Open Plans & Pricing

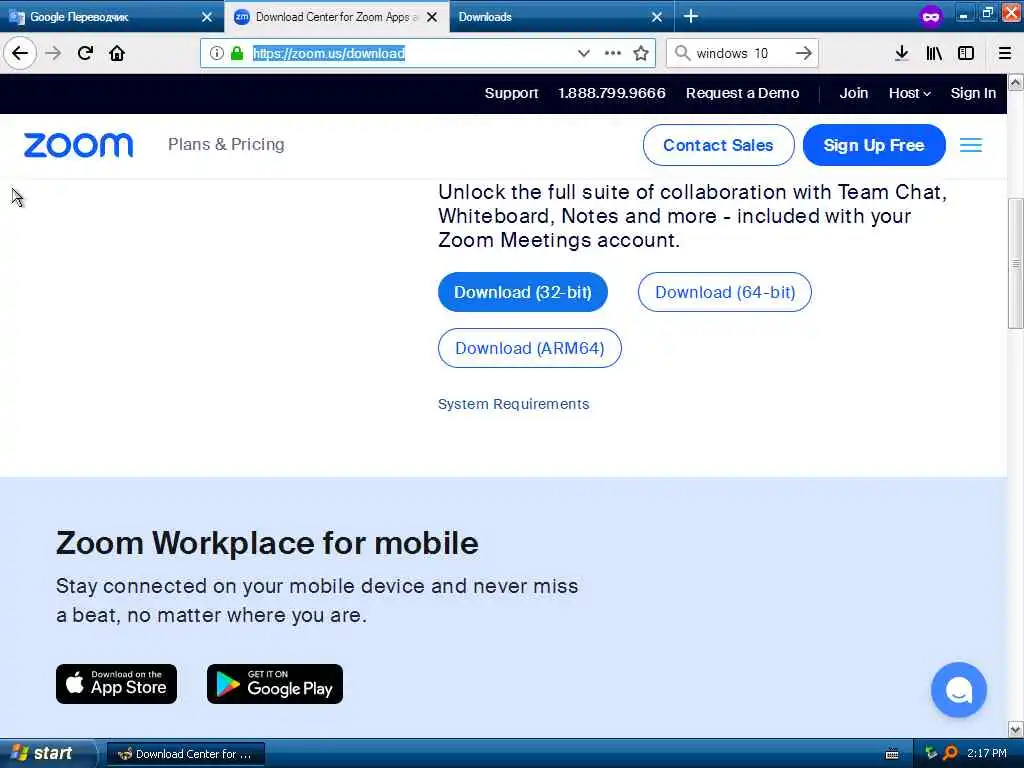click(x=226, y=144)
